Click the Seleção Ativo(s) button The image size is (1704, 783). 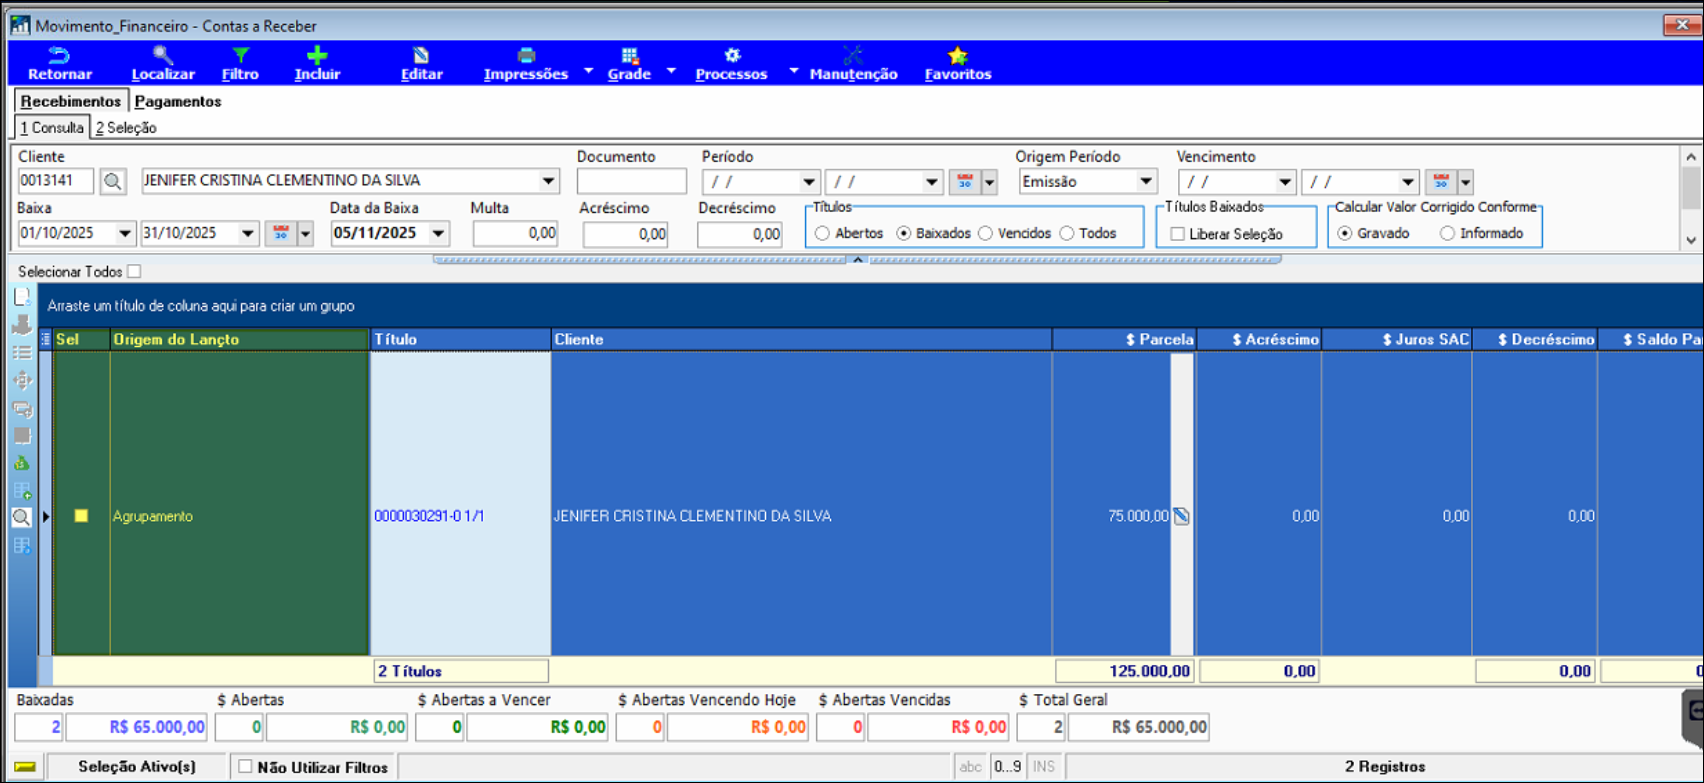tap(137, 767)
